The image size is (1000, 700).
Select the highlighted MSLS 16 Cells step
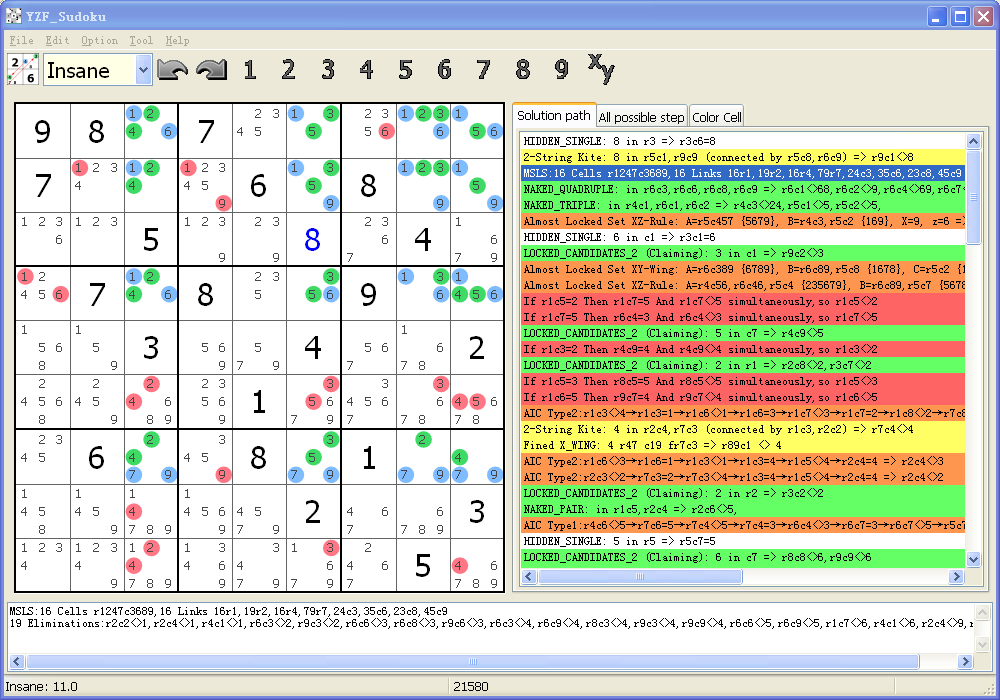(743, 173)
